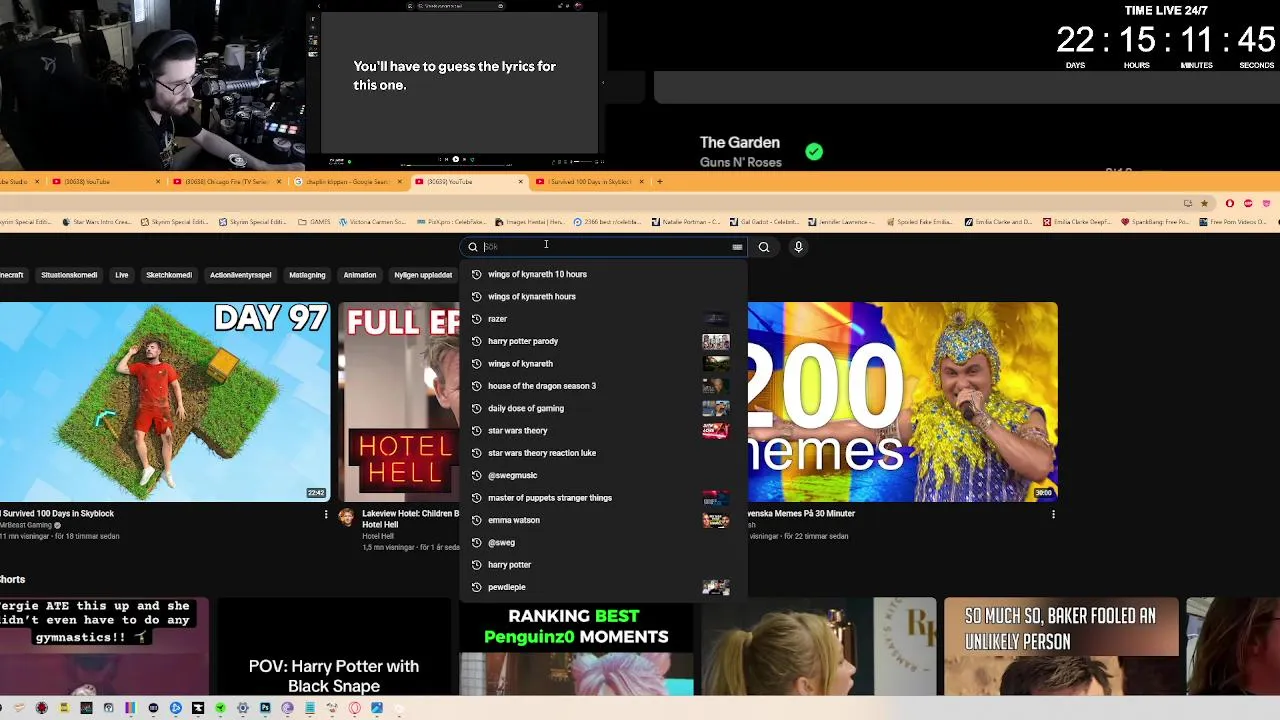Choose suggestion 'wings of kynareth hours'

(x=603, y=296)
